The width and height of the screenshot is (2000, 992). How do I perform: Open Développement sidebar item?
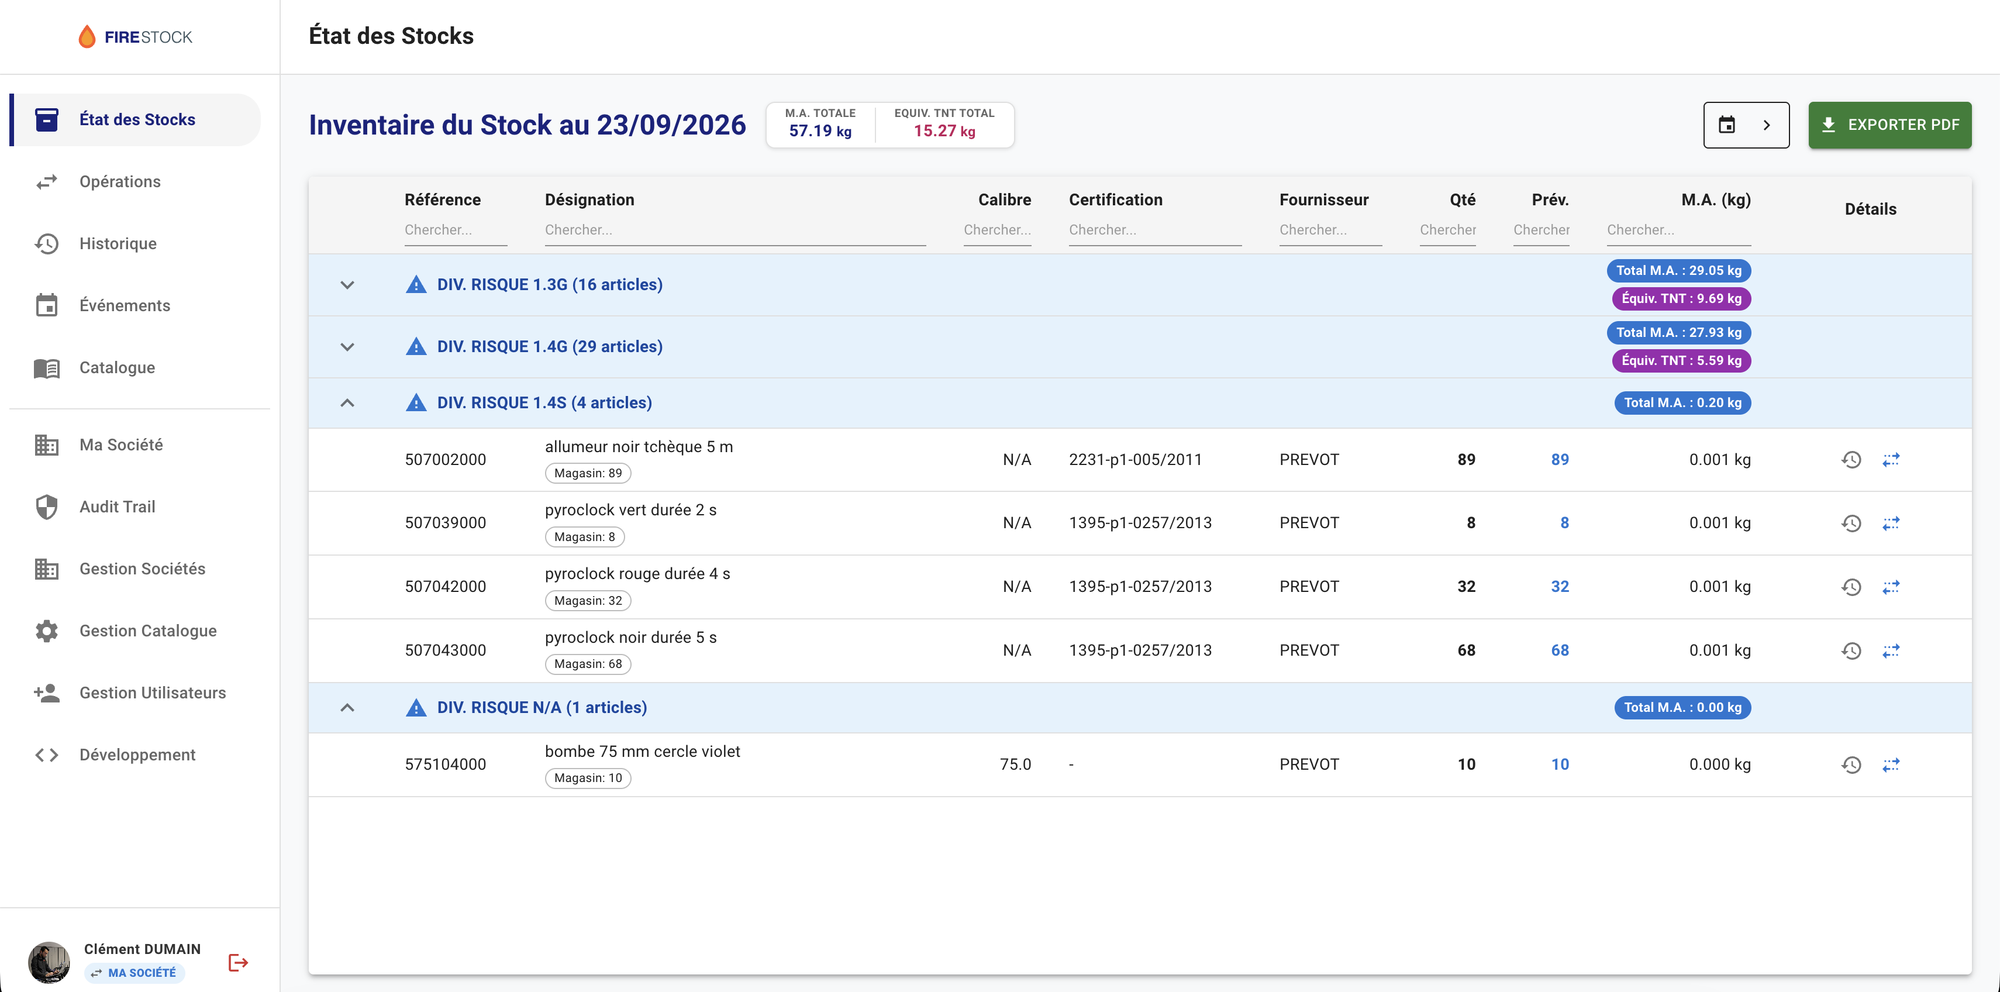coord(136,755)
